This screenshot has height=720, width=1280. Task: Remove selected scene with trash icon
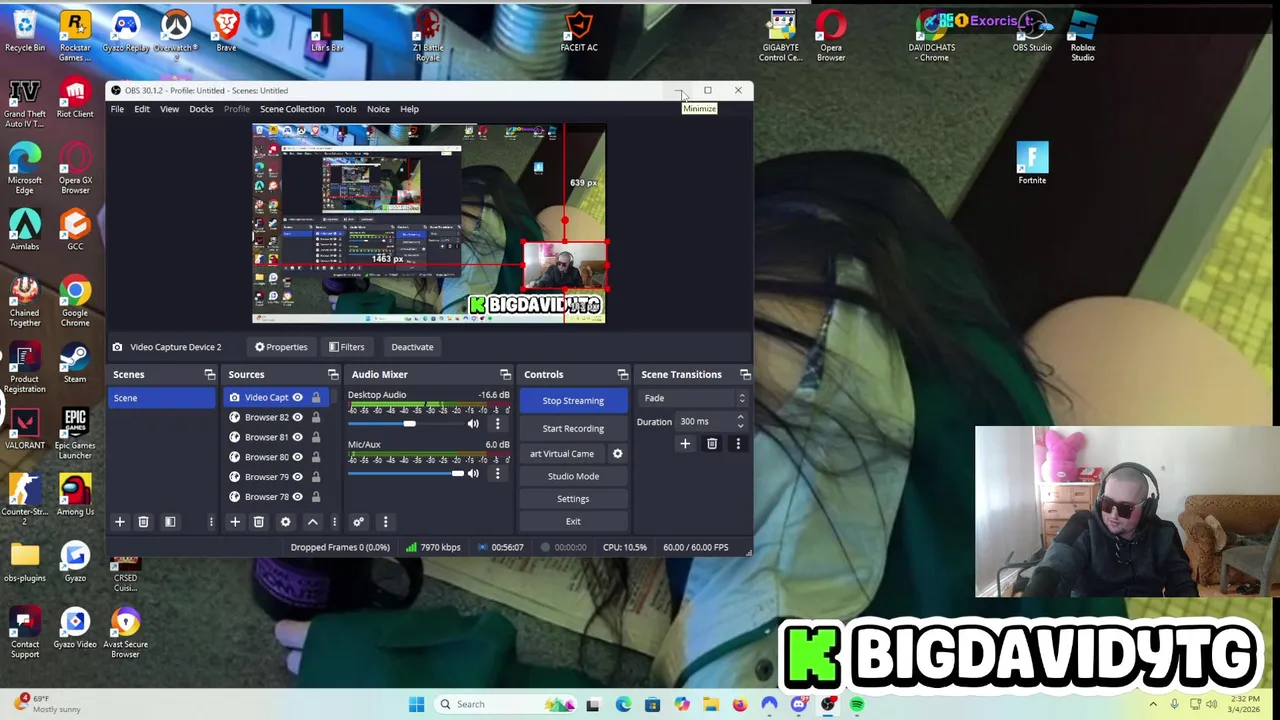[143, 522]
